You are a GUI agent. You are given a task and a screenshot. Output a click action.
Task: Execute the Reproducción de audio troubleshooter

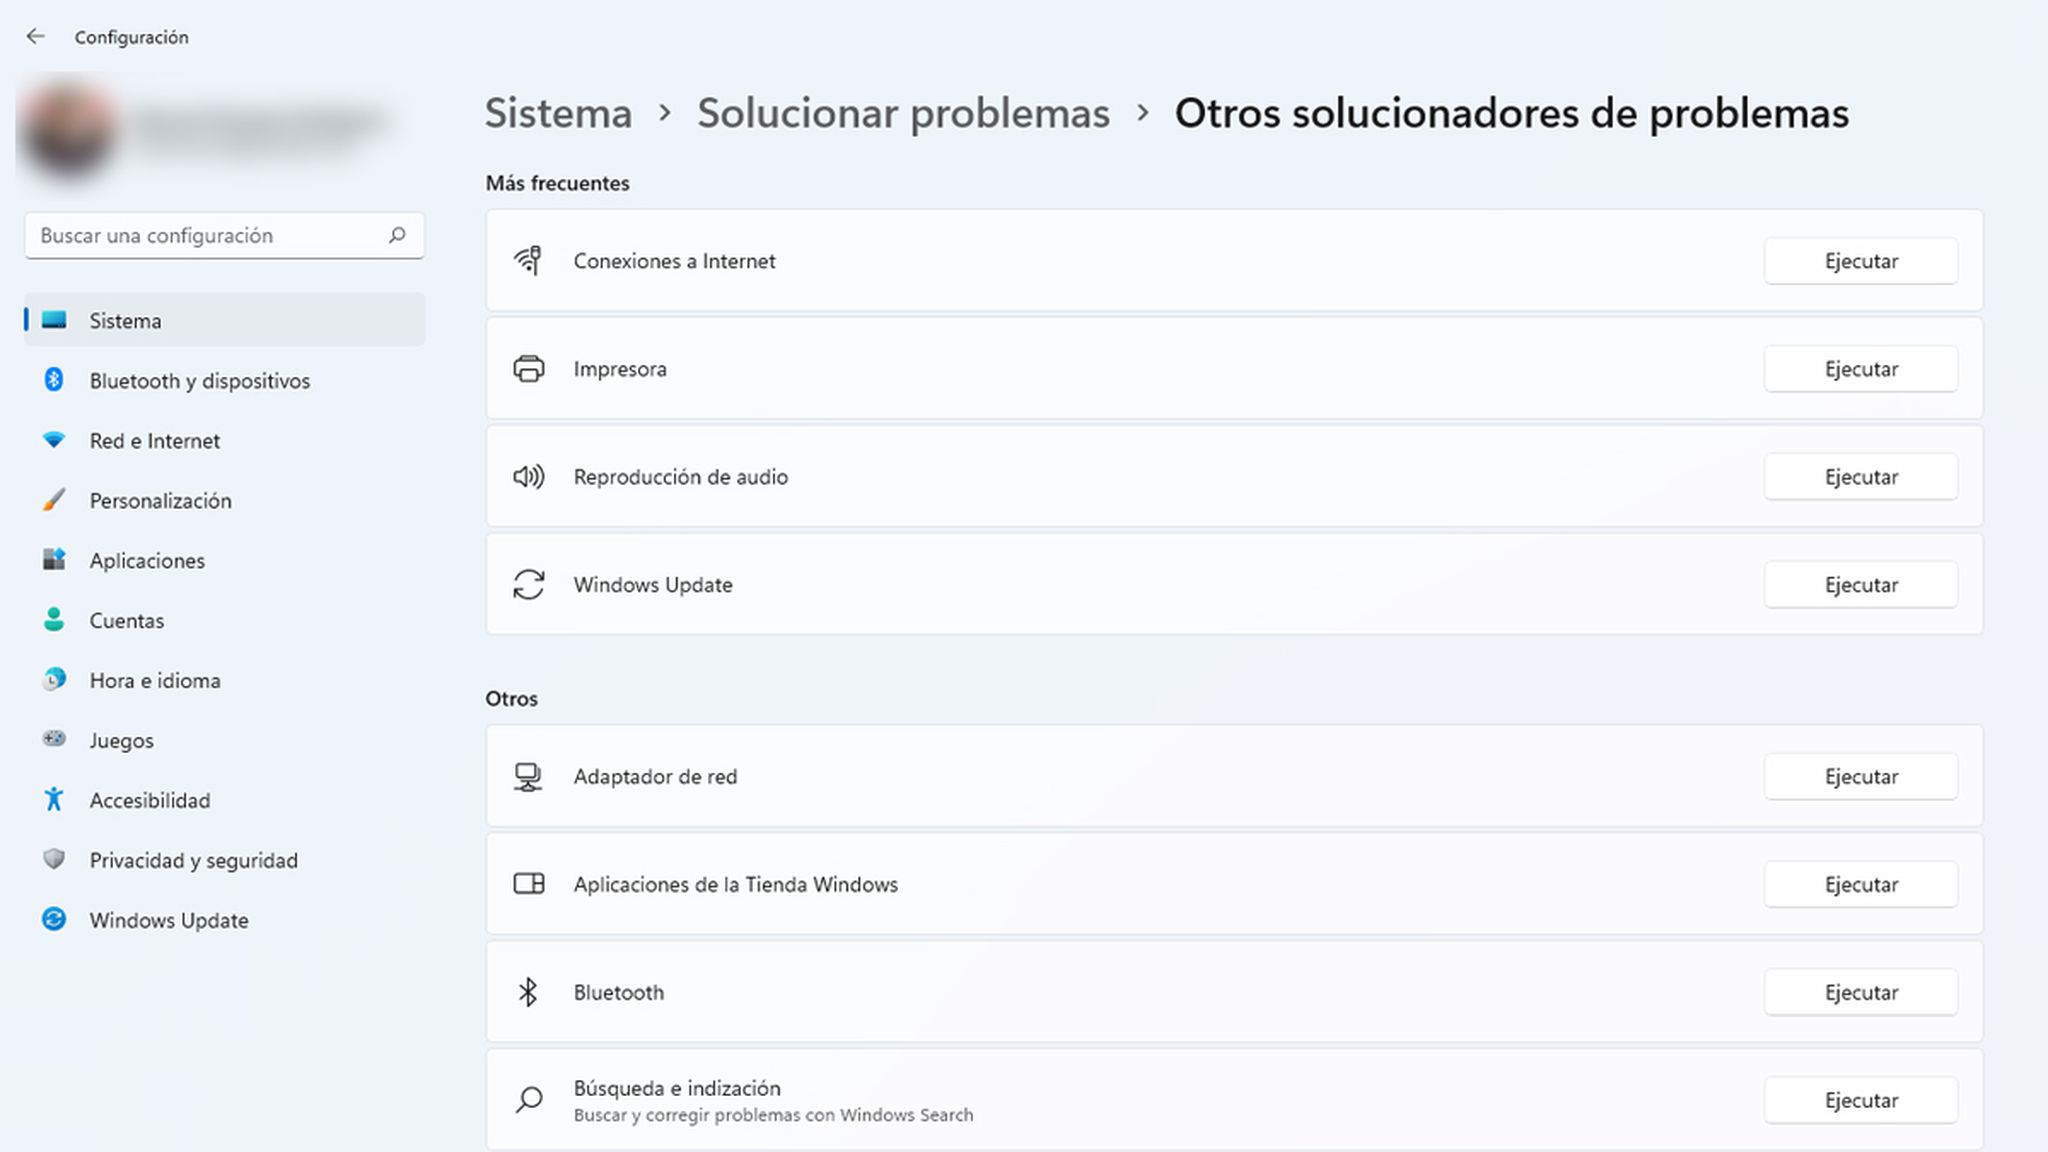(x=1861, y=475)
